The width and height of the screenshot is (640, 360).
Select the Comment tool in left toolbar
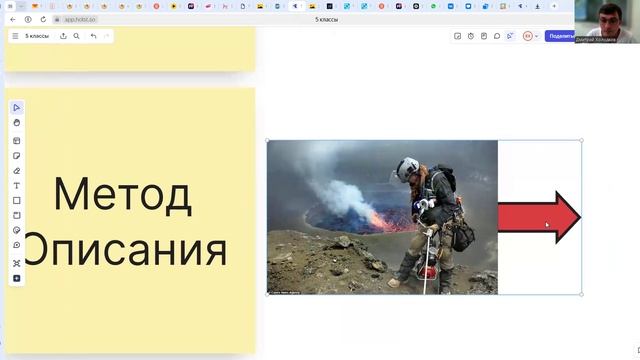point(16,245)
